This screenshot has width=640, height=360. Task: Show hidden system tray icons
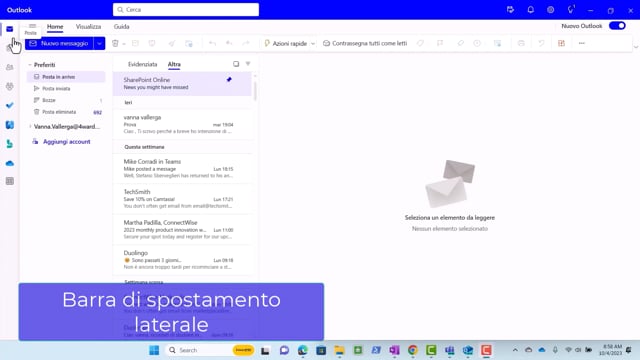515,350
